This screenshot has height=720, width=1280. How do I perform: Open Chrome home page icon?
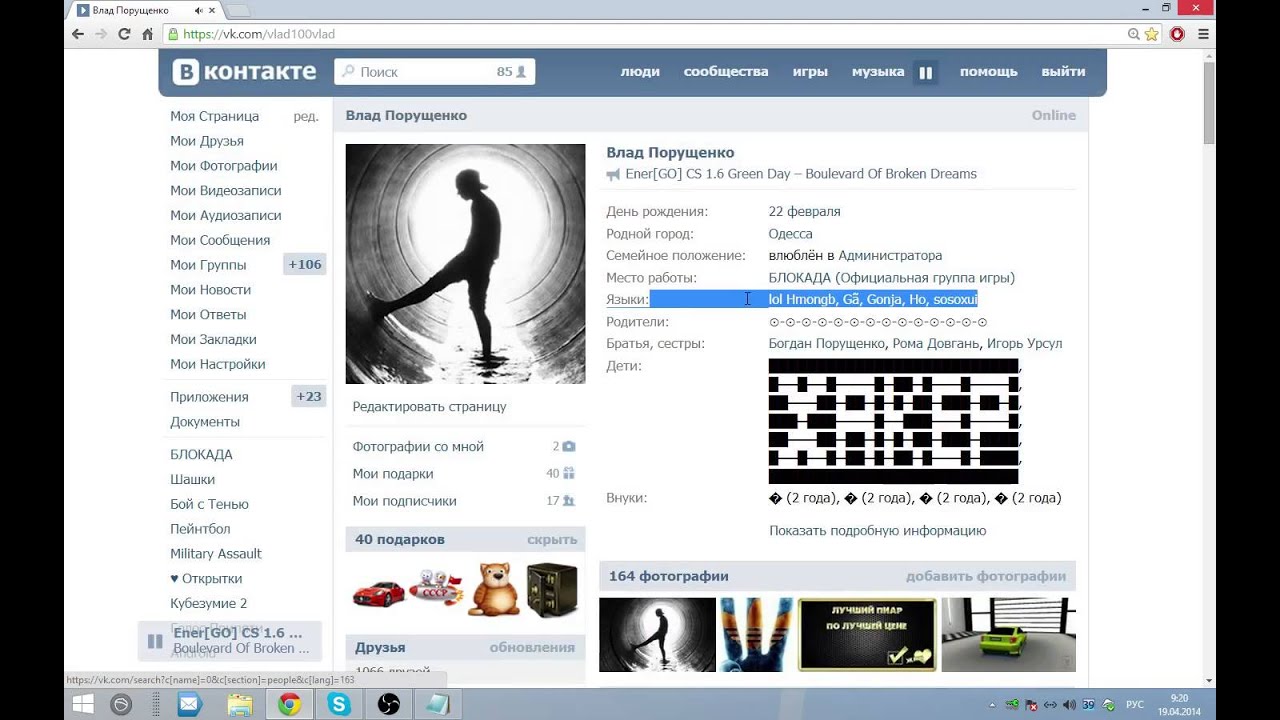pyautogui.click(x=148, y=34)
